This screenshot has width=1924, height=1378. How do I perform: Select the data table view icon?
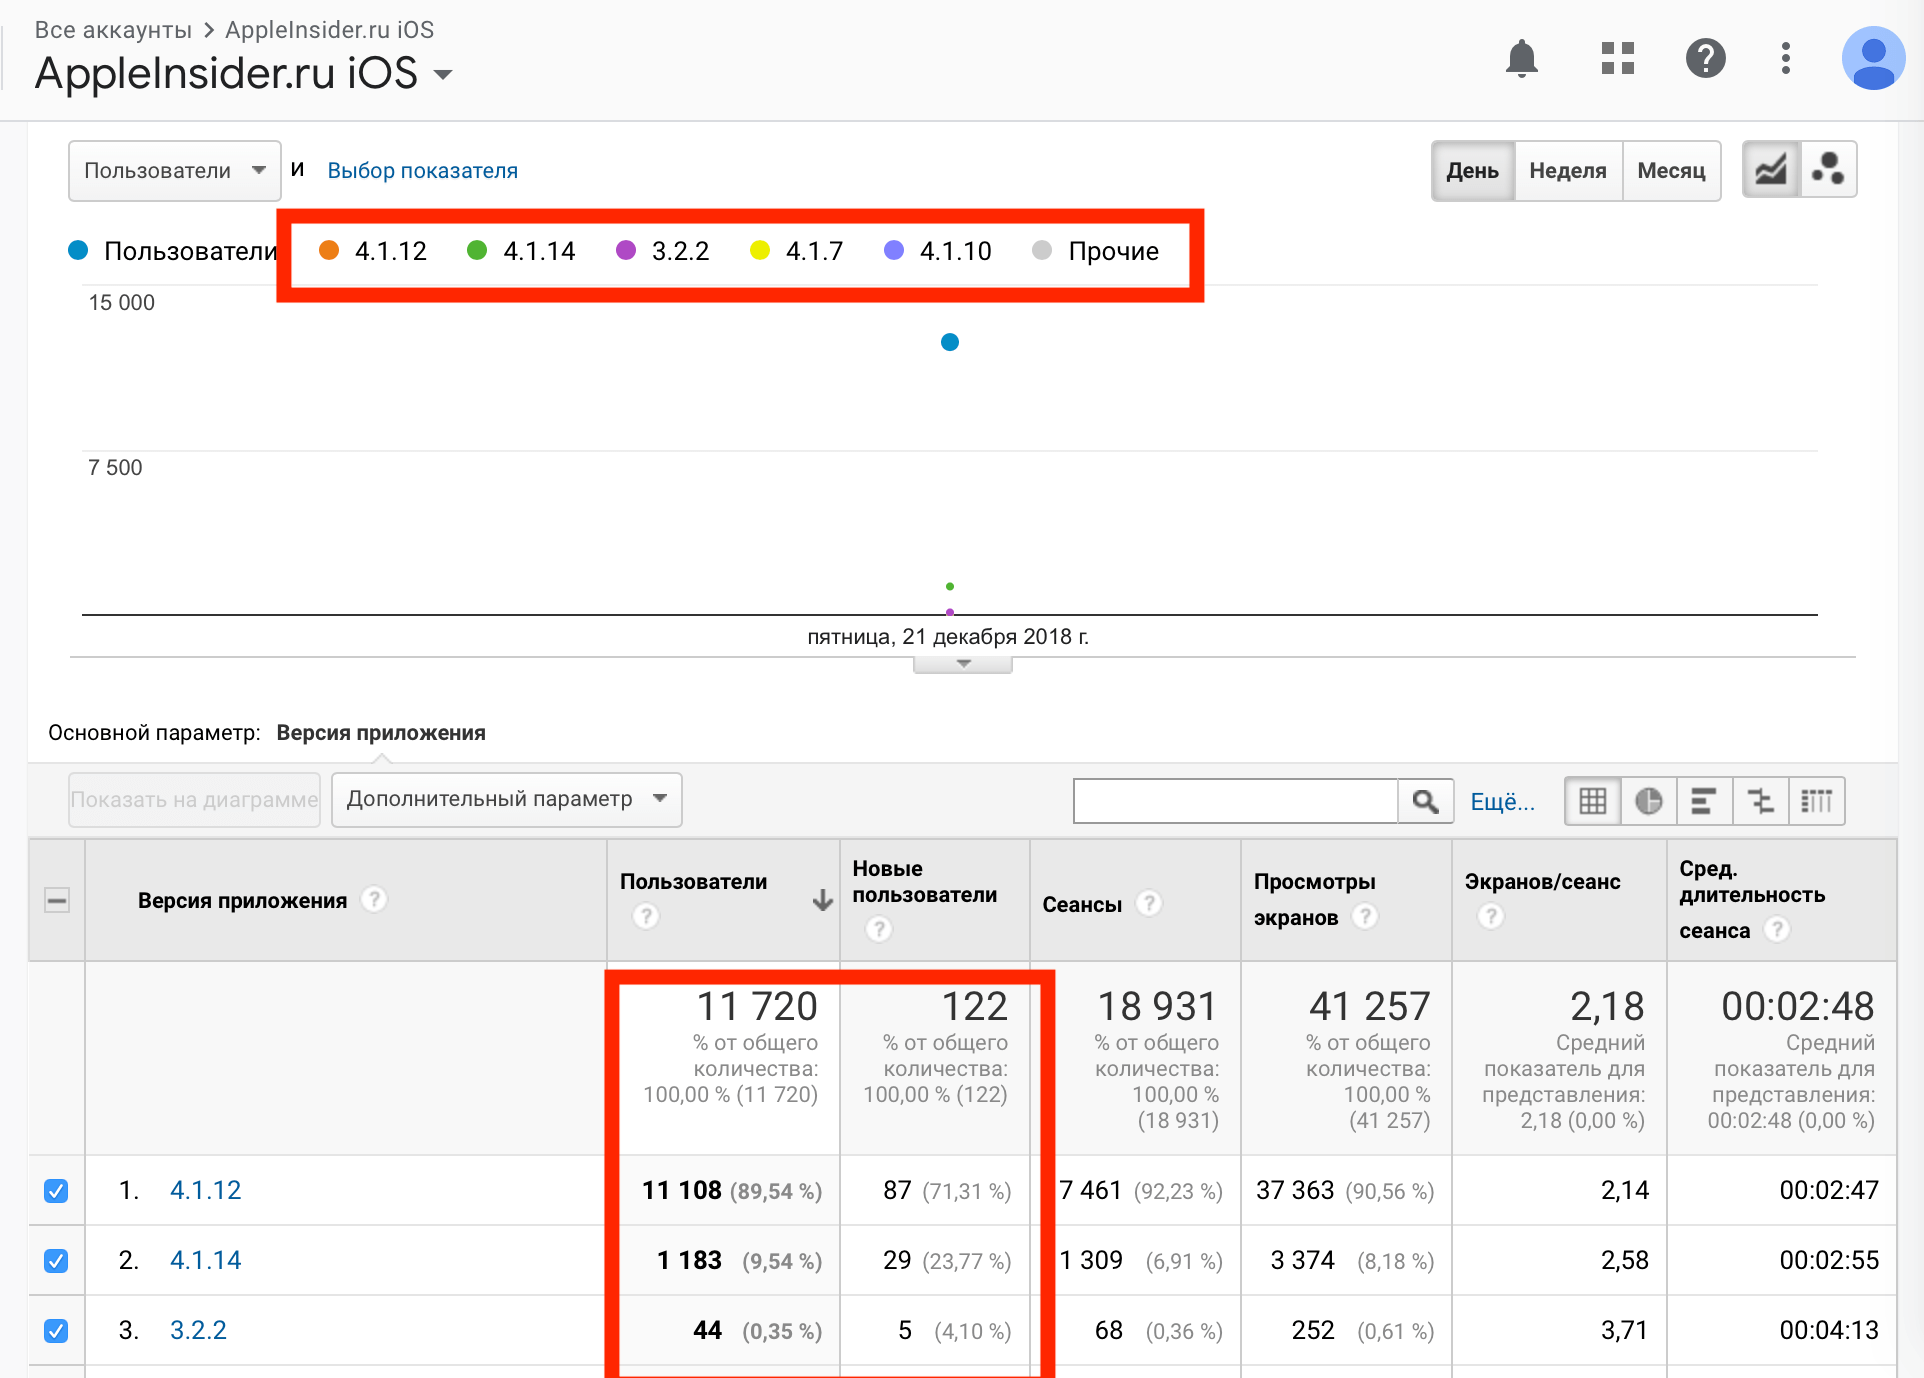tap(1593, 801)
